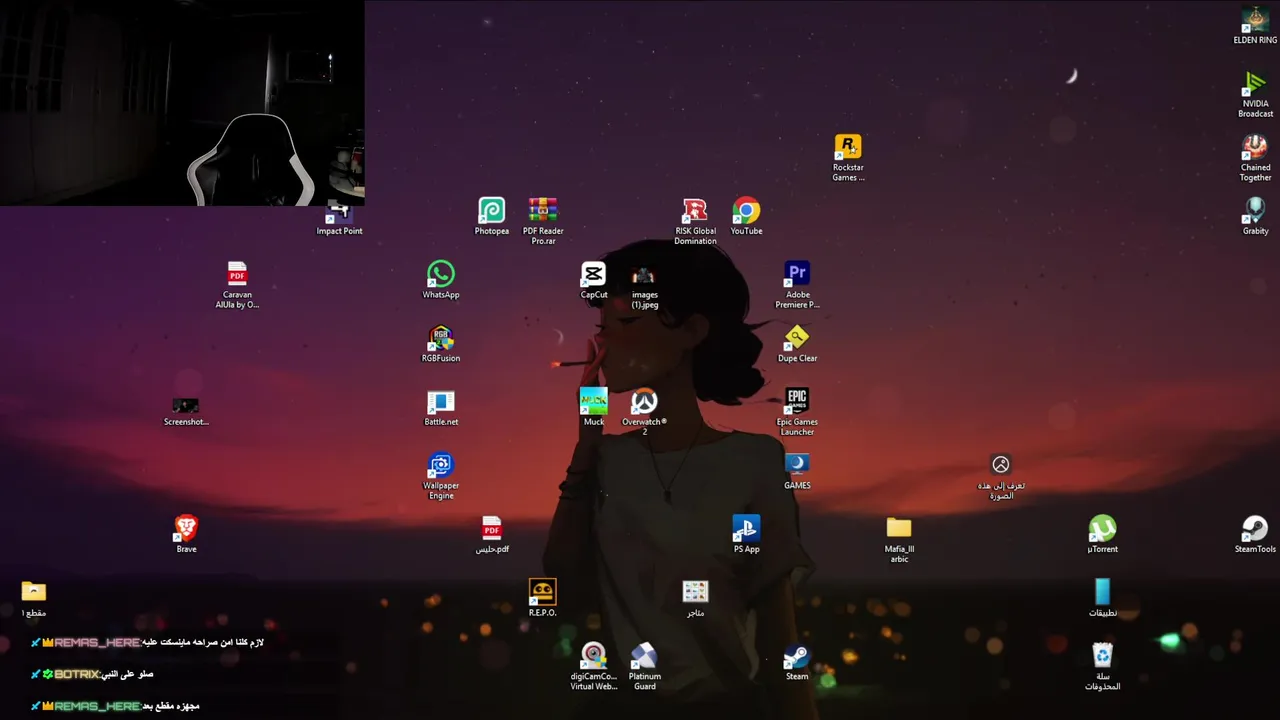Launch Battle.net from the desktop

pos(441,407)
